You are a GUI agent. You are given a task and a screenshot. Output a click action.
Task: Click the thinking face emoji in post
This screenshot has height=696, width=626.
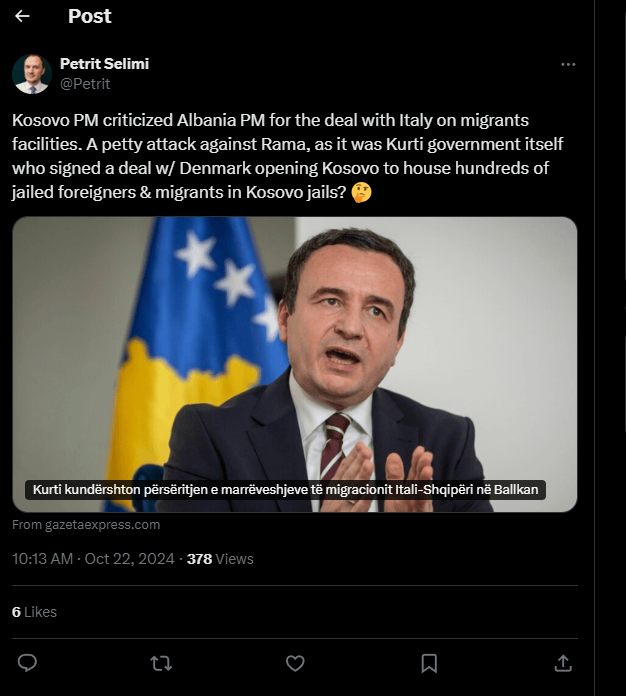point(362,192)
